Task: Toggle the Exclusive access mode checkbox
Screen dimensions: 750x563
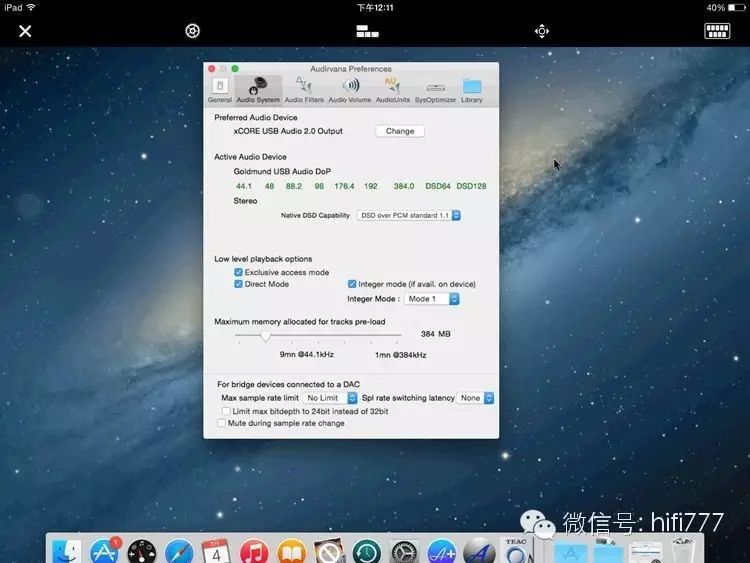Action: click(x=238, y=272)
